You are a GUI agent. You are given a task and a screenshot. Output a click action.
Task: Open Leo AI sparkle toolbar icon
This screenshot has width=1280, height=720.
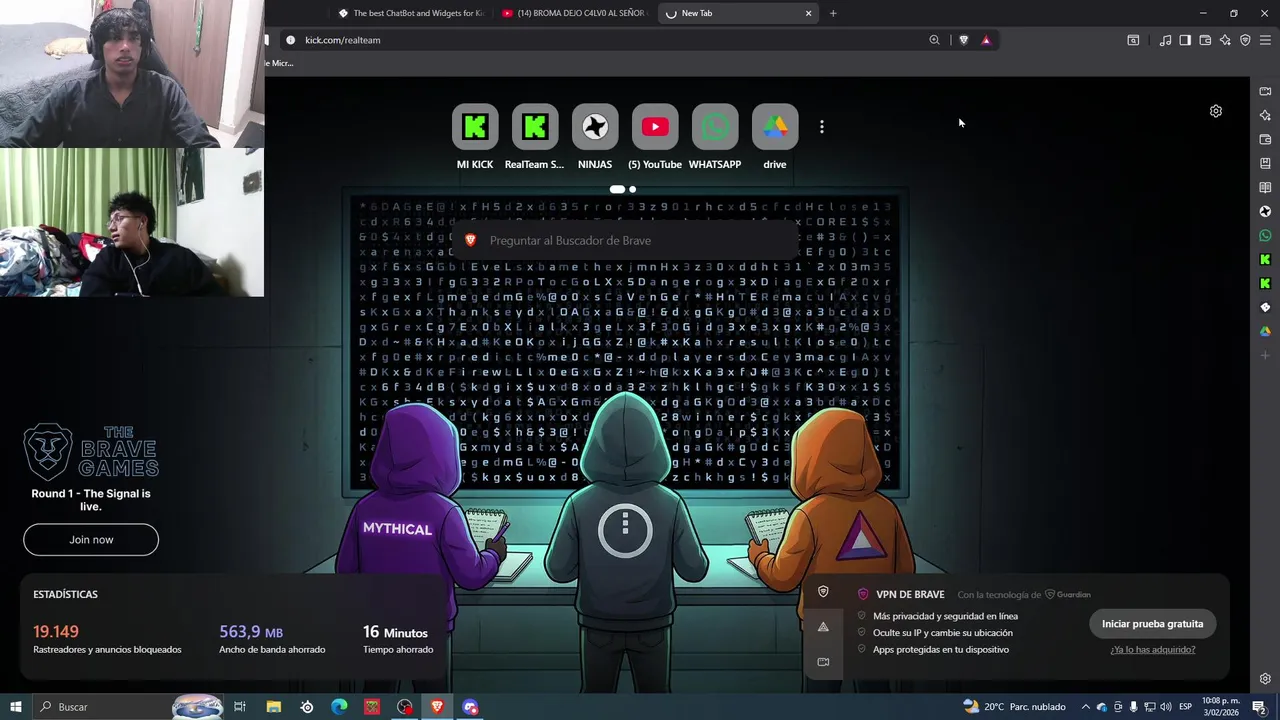coord(1225,40)
